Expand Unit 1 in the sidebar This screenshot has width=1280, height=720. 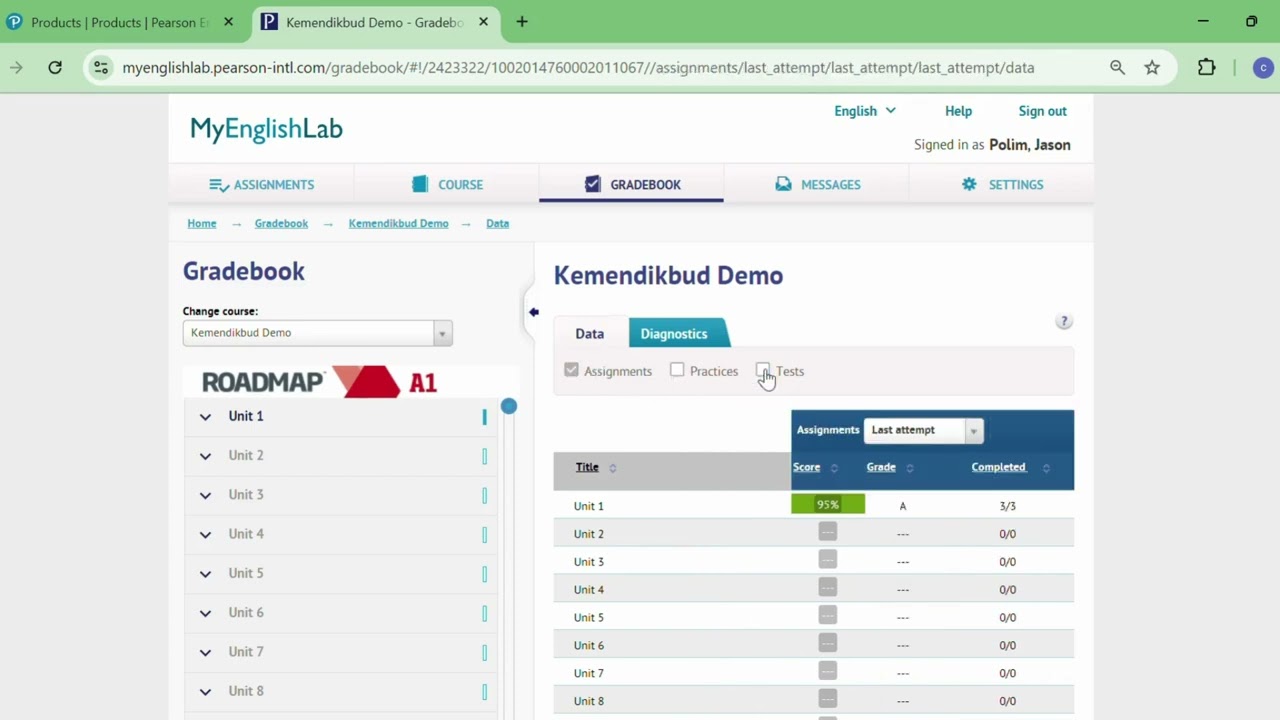(205, 417)
